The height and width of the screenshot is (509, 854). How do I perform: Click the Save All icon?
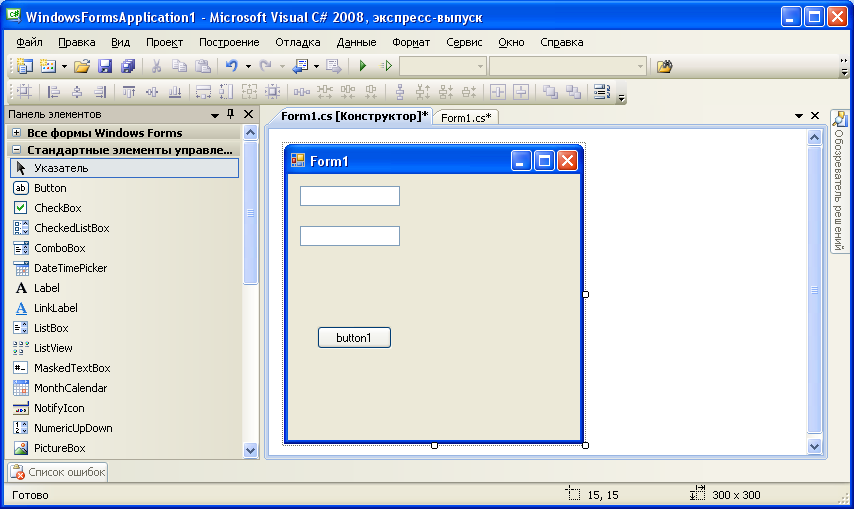click(128, 66)
